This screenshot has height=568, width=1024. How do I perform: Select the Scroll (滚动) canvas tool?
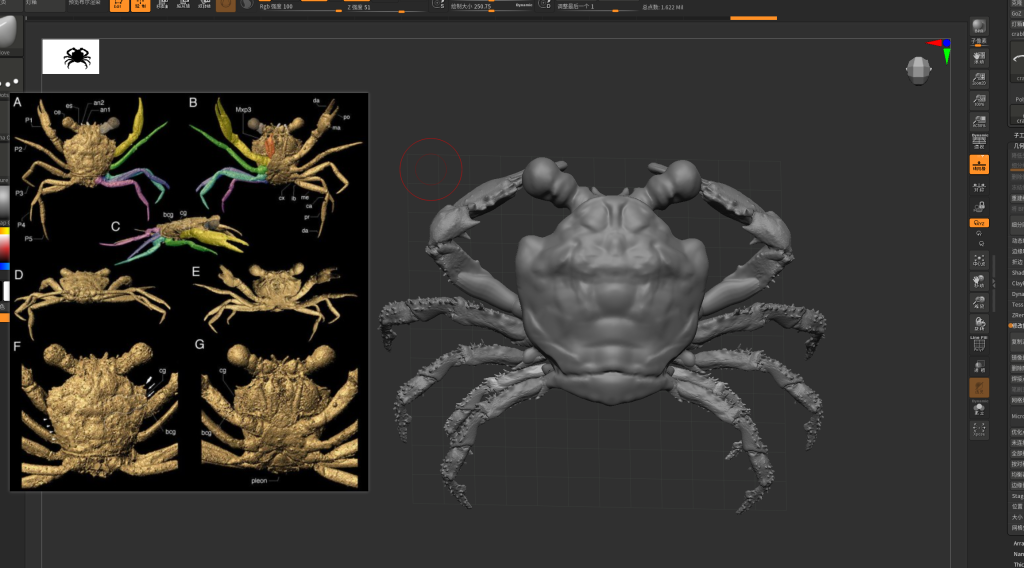coord(979,58)
